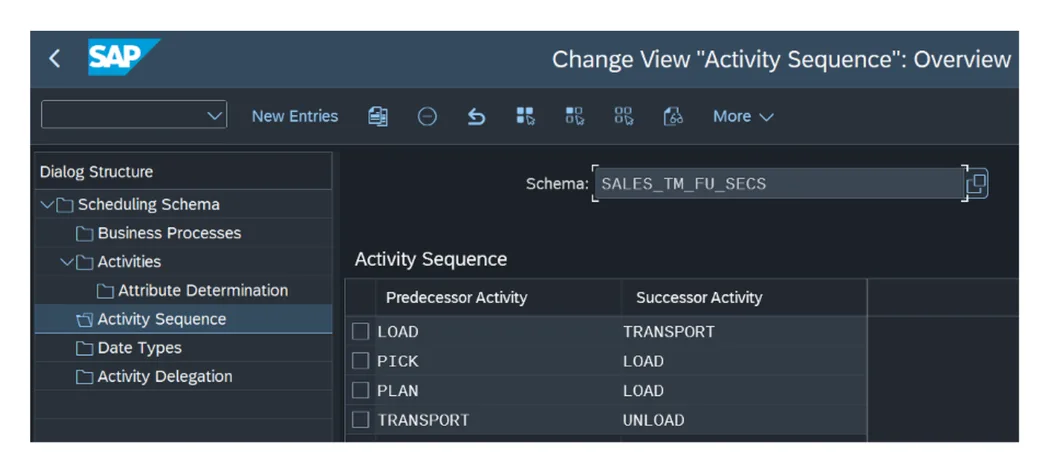Select Scheduling Schema in the dialog structure
The width and height of the screenshot is (1050, 474).
click(148, 204)
